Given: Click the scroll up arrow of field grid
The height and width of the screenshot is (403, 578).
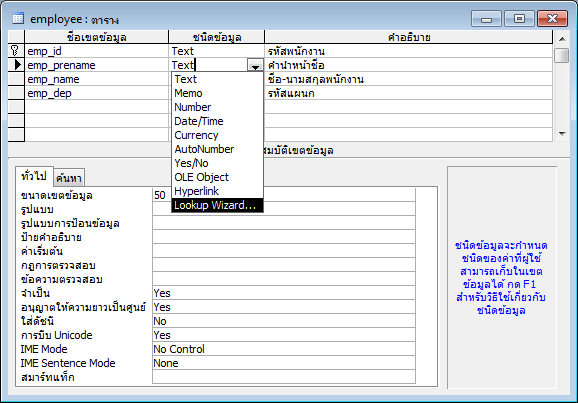Looking at the screenshot, I should pyautogui.click(x=562, y=39).
